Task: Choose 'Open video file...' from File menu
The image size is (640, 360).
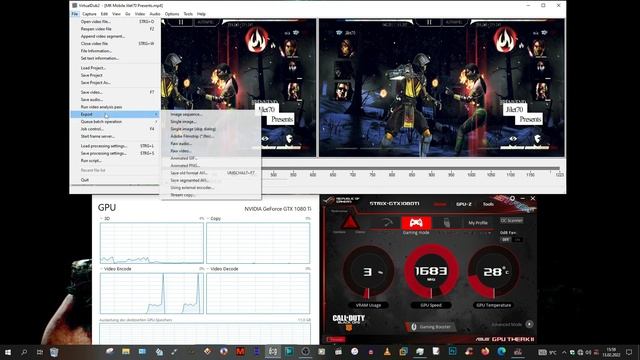Action: pyautogui.click(x=116, y=22)
